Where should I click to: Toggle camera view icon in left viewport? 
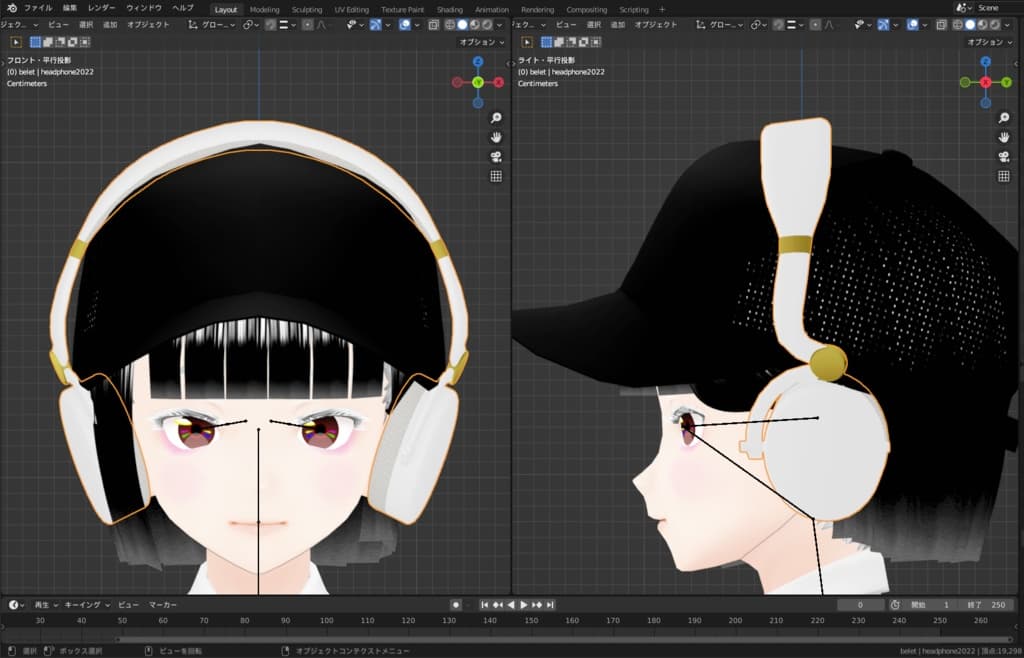pyautogui.click(x=496, y=157)
